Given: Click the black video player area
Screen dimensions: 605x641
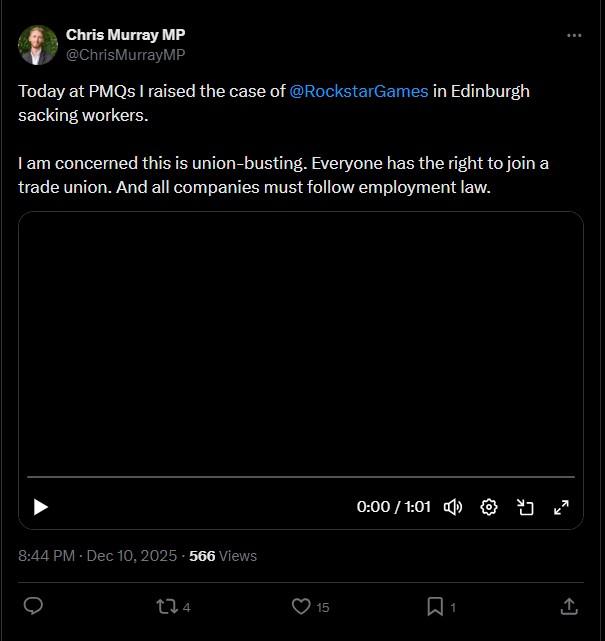Looking at the screenshot, I should point(300,340).
